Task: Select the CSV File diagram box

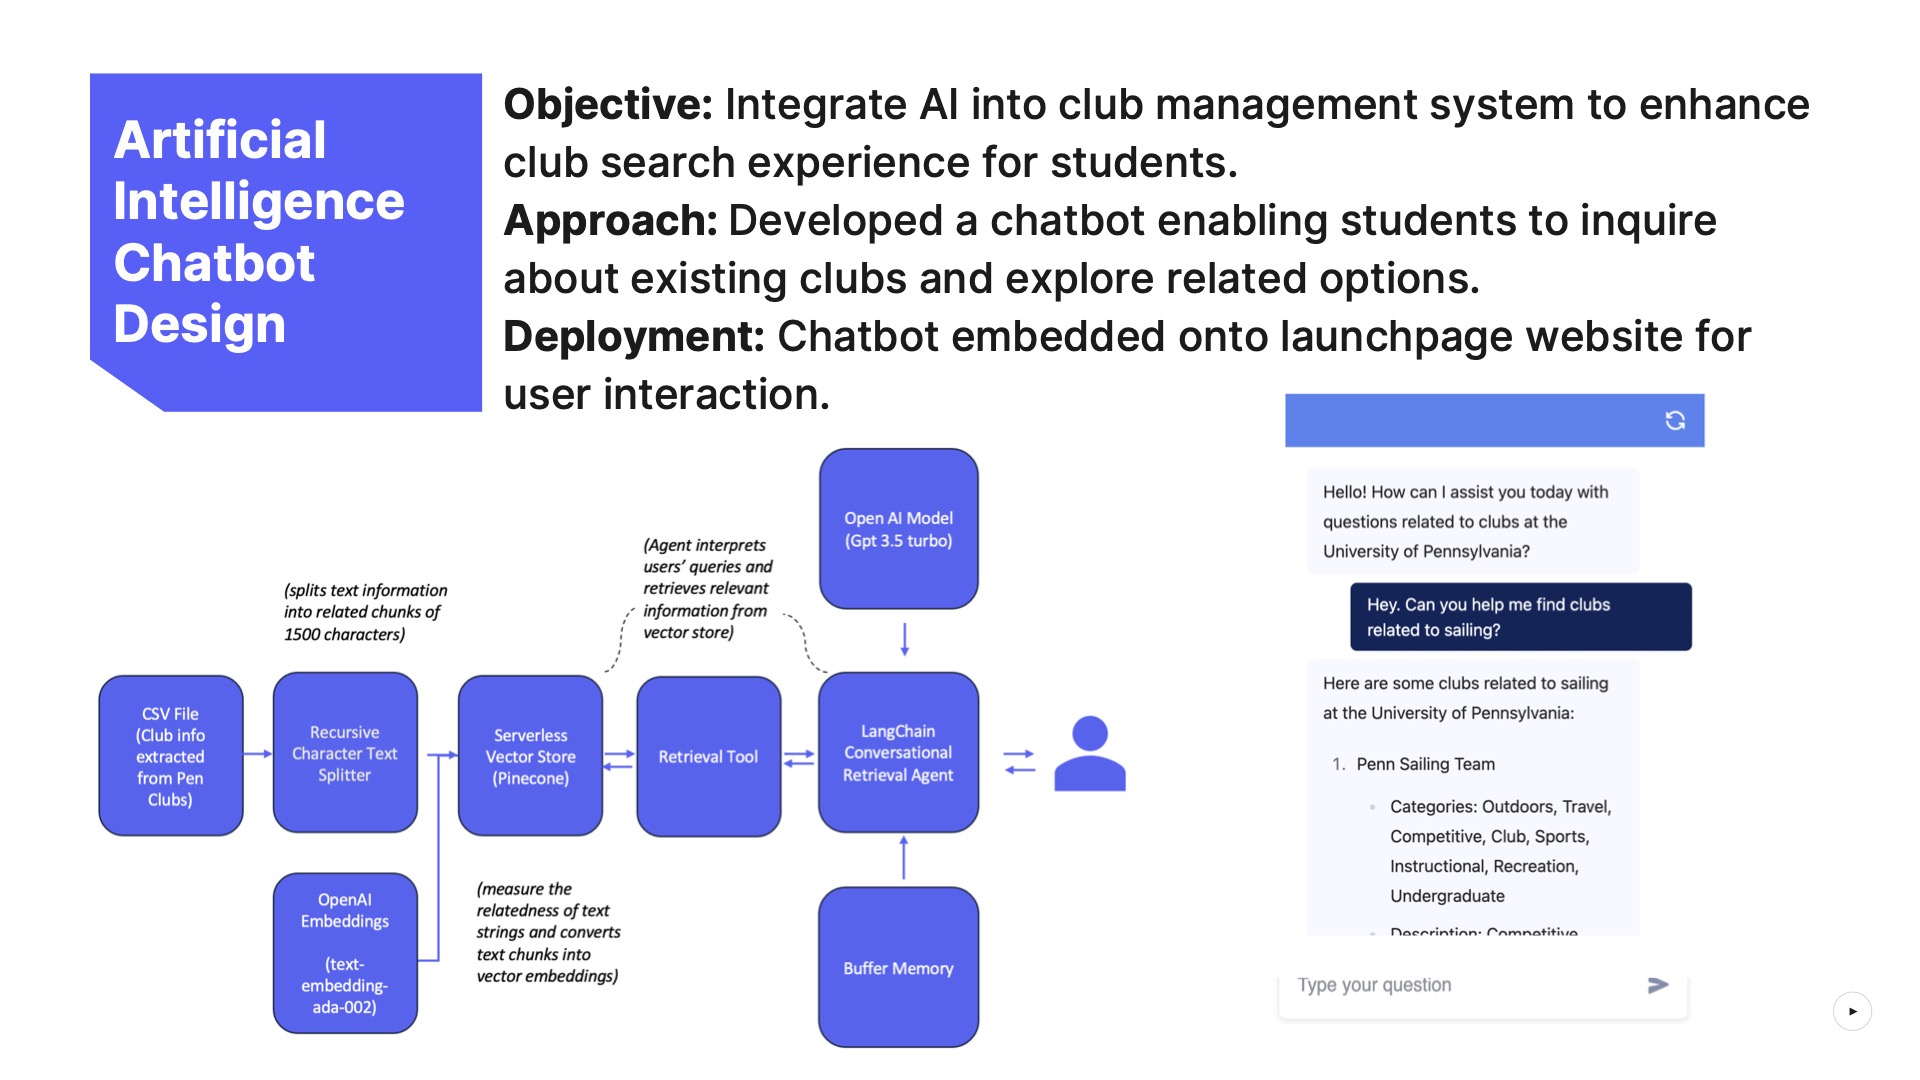Action: [x=171, y=756]
